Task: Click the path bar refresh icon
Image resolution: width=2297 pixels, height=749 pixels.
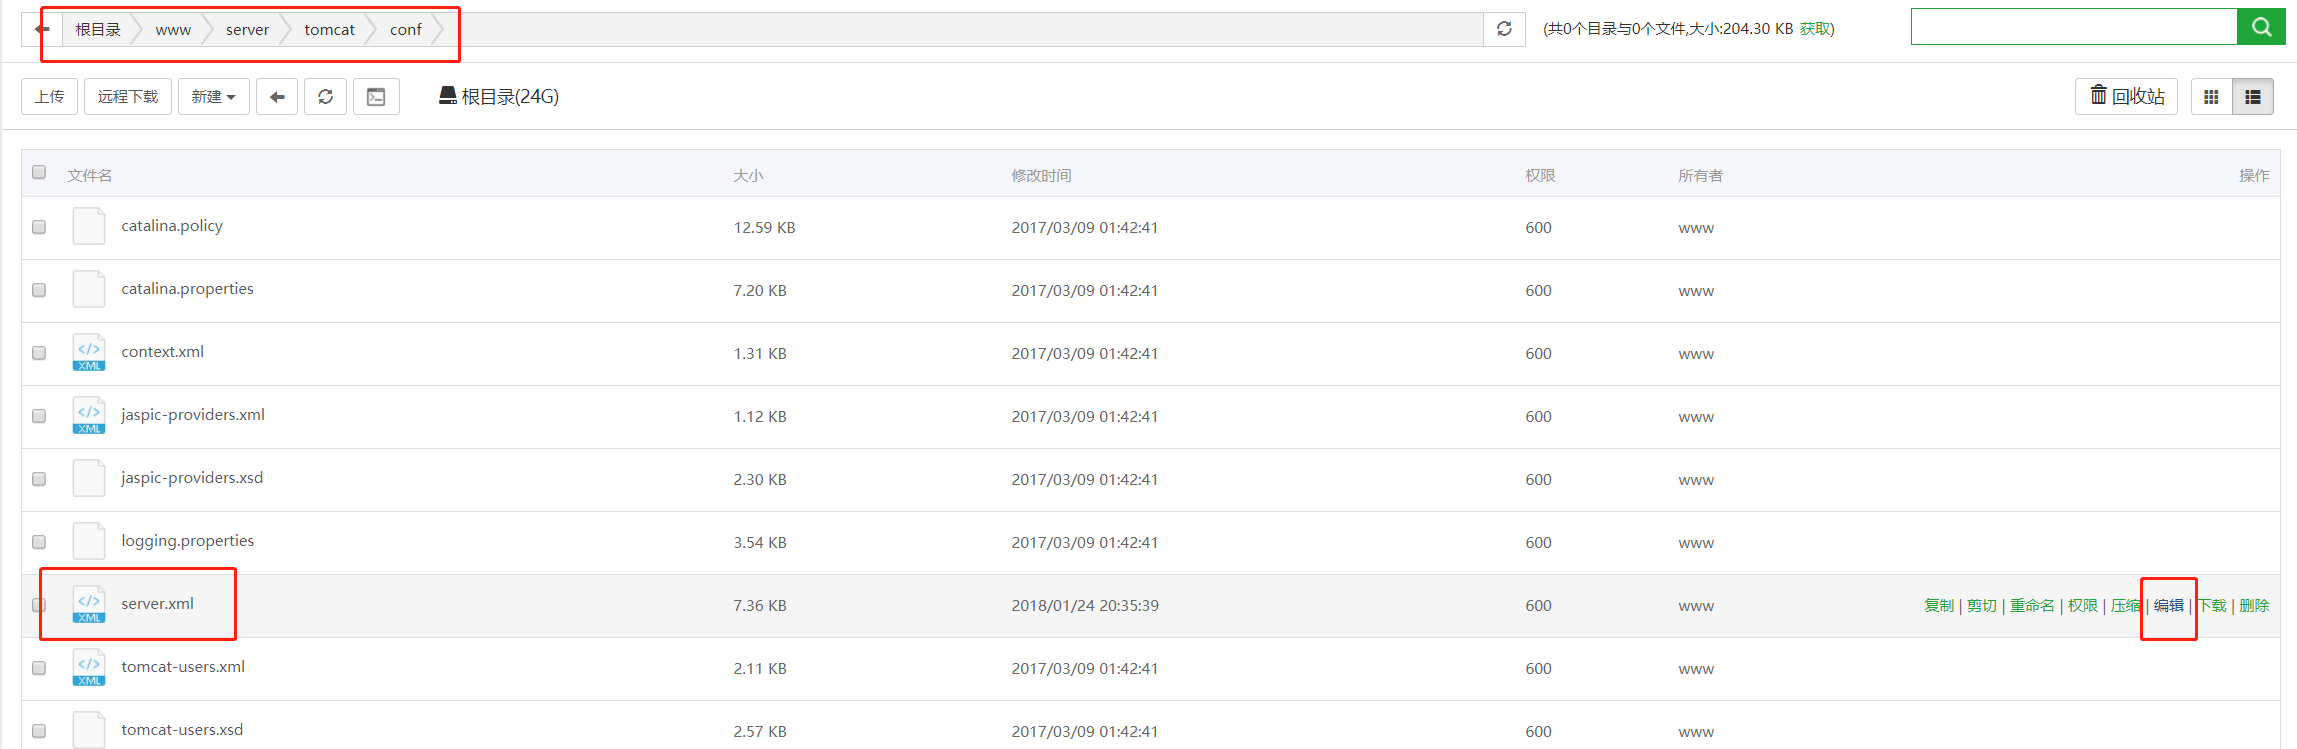Action: tap(1504, 29)
